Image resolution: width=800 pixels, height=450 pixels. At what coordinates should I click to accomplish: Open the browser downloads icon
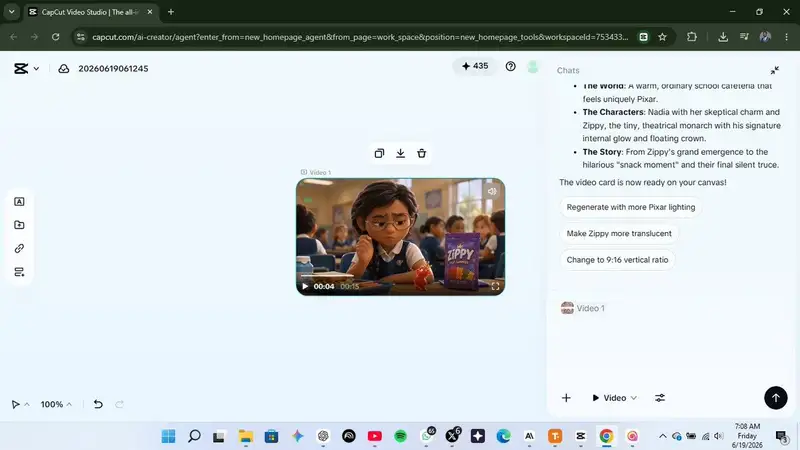pyautogui.click(x=723, y=37)
